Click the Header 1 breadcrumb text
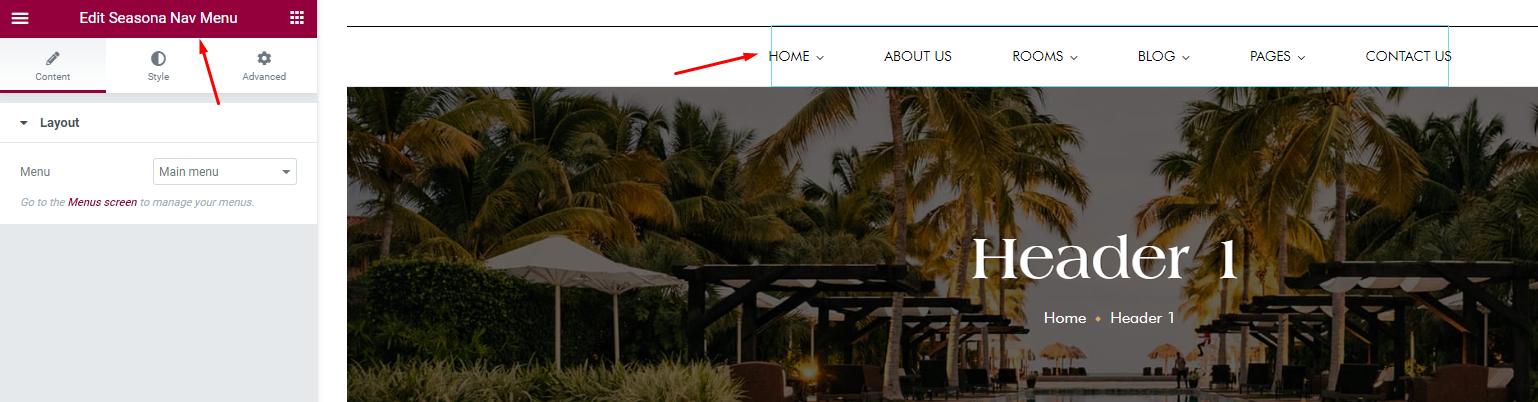1538x402 pixels. [x=1142, y=318]
